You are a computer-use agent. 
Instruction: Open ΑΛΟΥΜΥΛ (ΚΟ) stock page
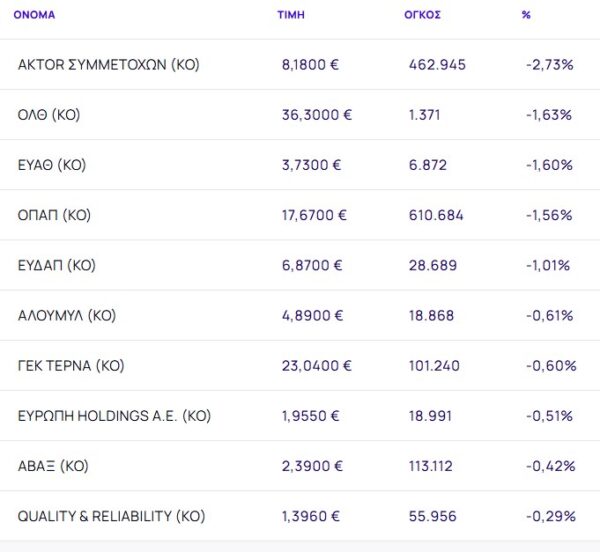coord(67,315)
